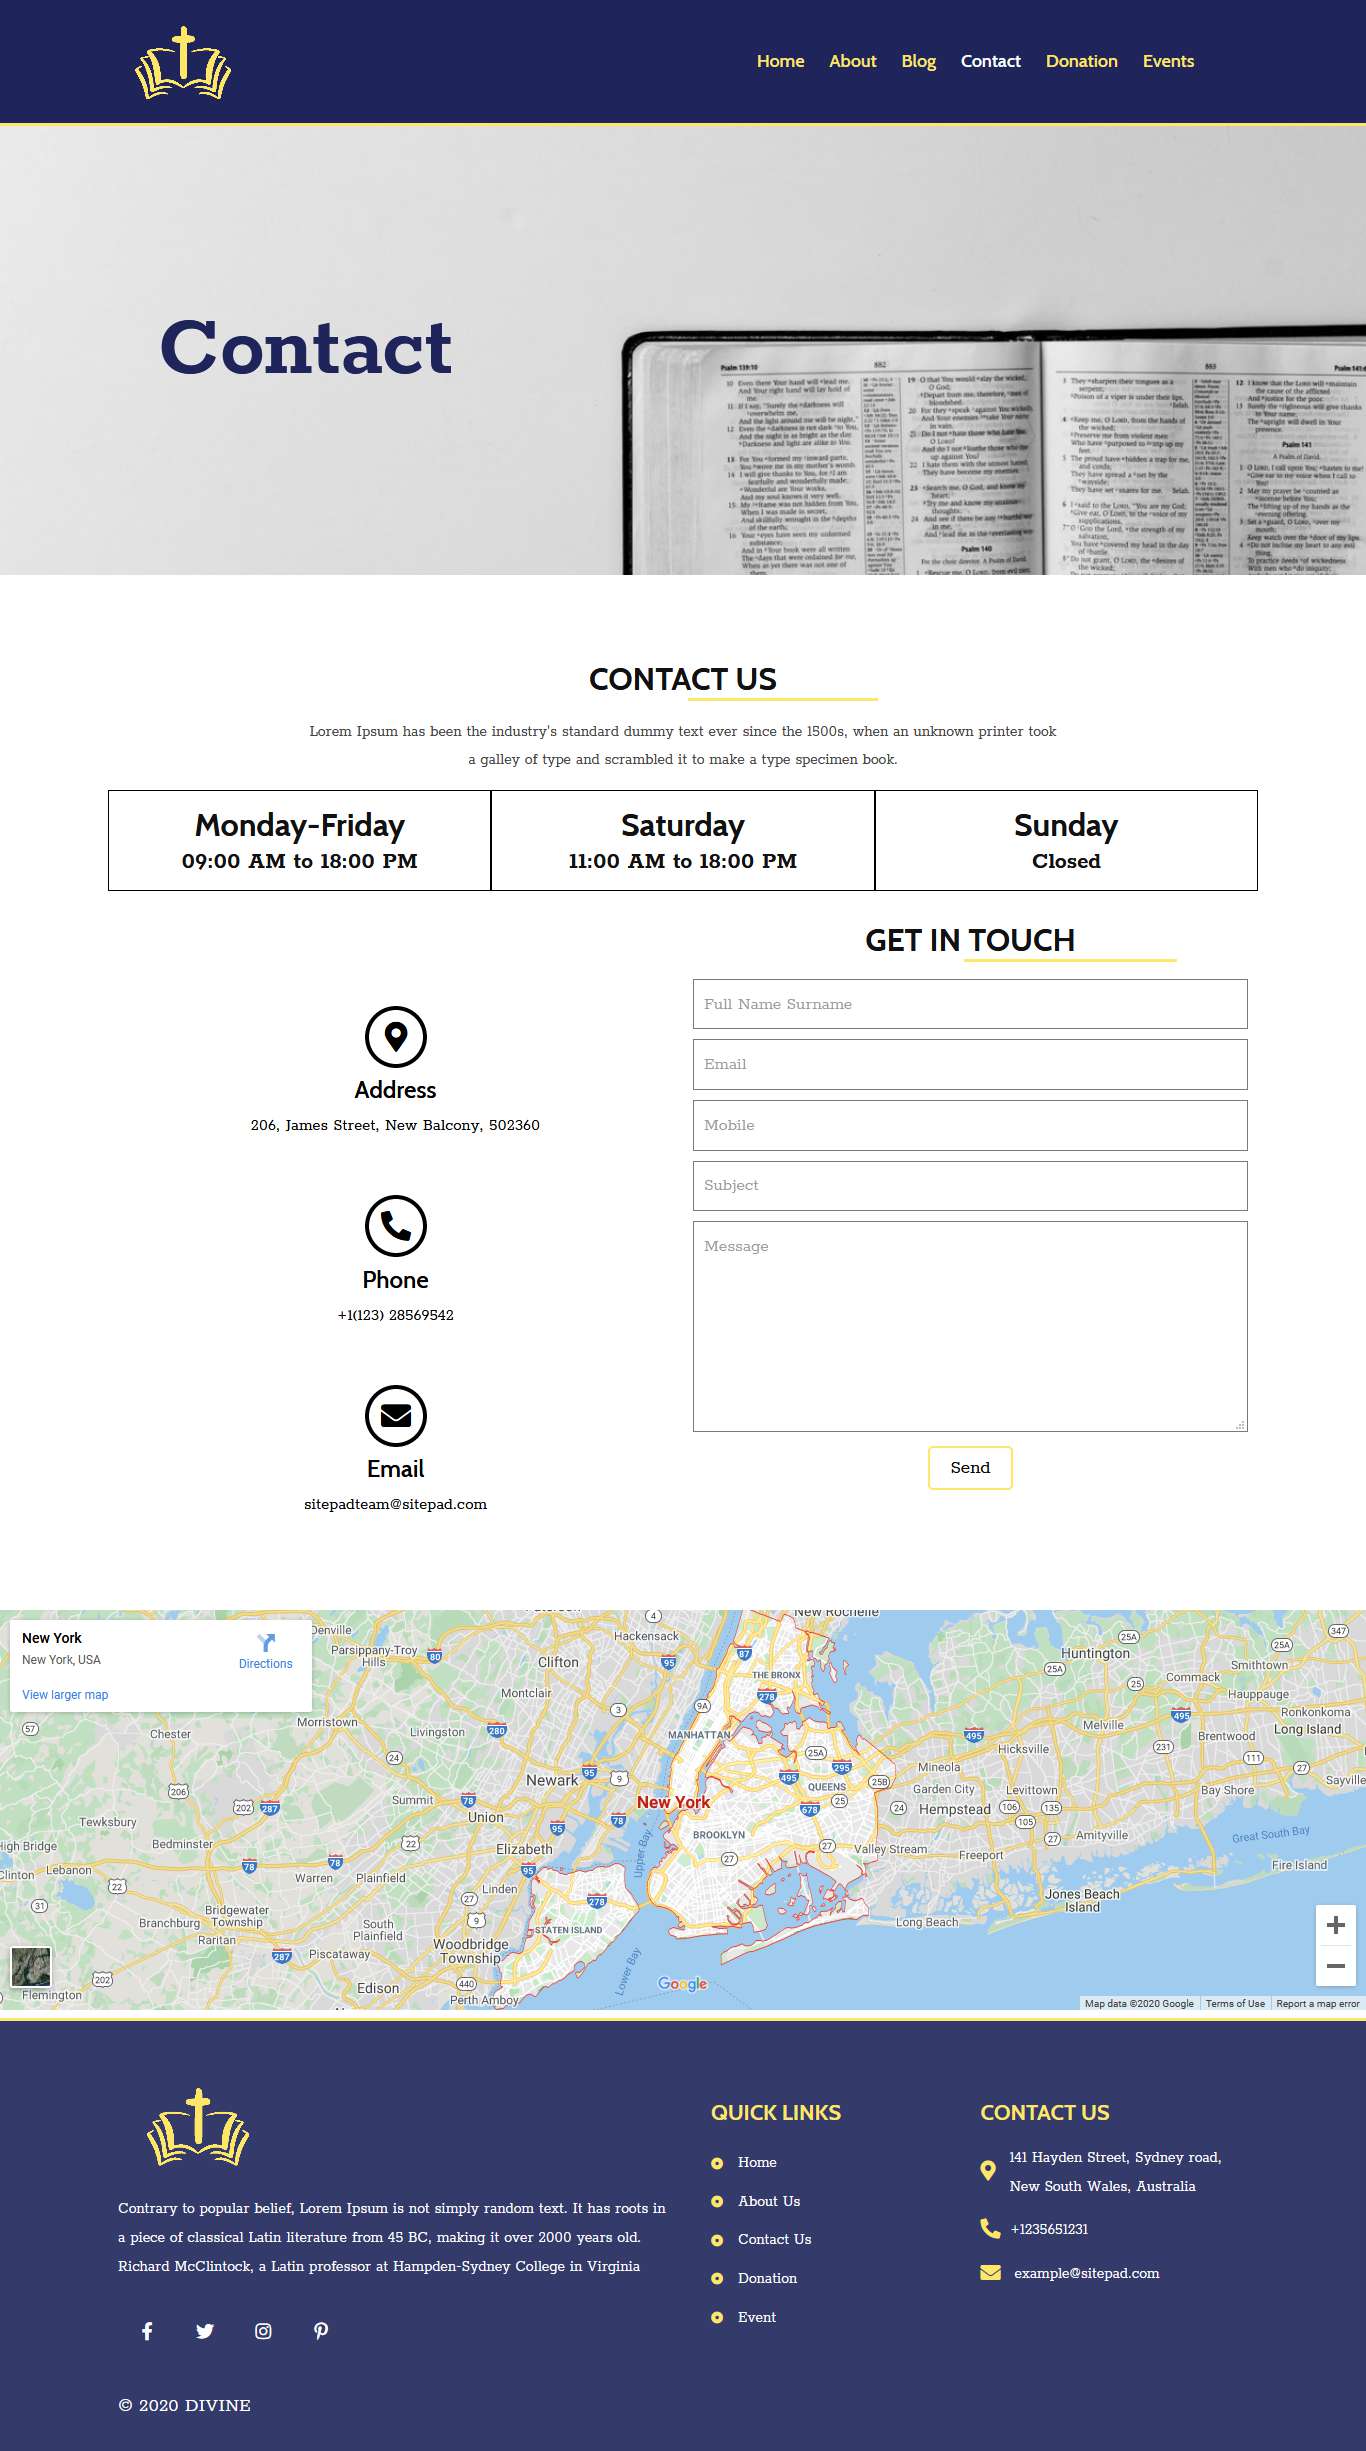
Task: Zoom in the map with the plus button
Action: pyautogui.click(x=1335, y=1925)
